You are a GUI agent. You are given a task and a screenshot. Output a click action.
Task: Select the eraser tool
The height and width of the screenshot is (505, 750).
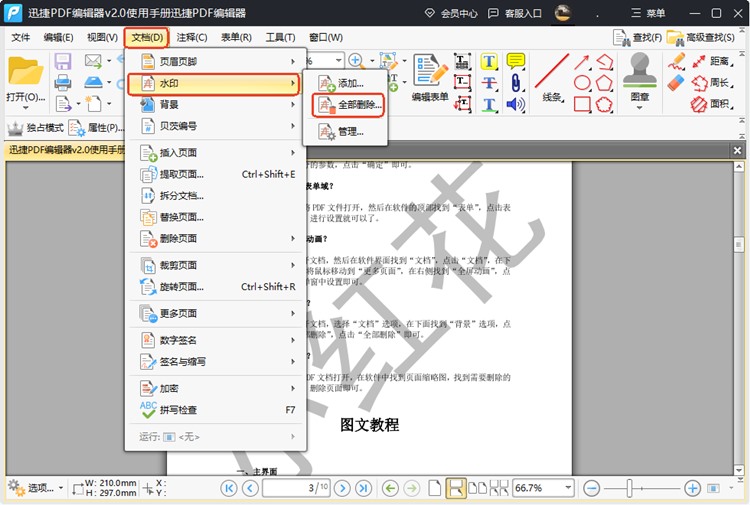(676, 83)
